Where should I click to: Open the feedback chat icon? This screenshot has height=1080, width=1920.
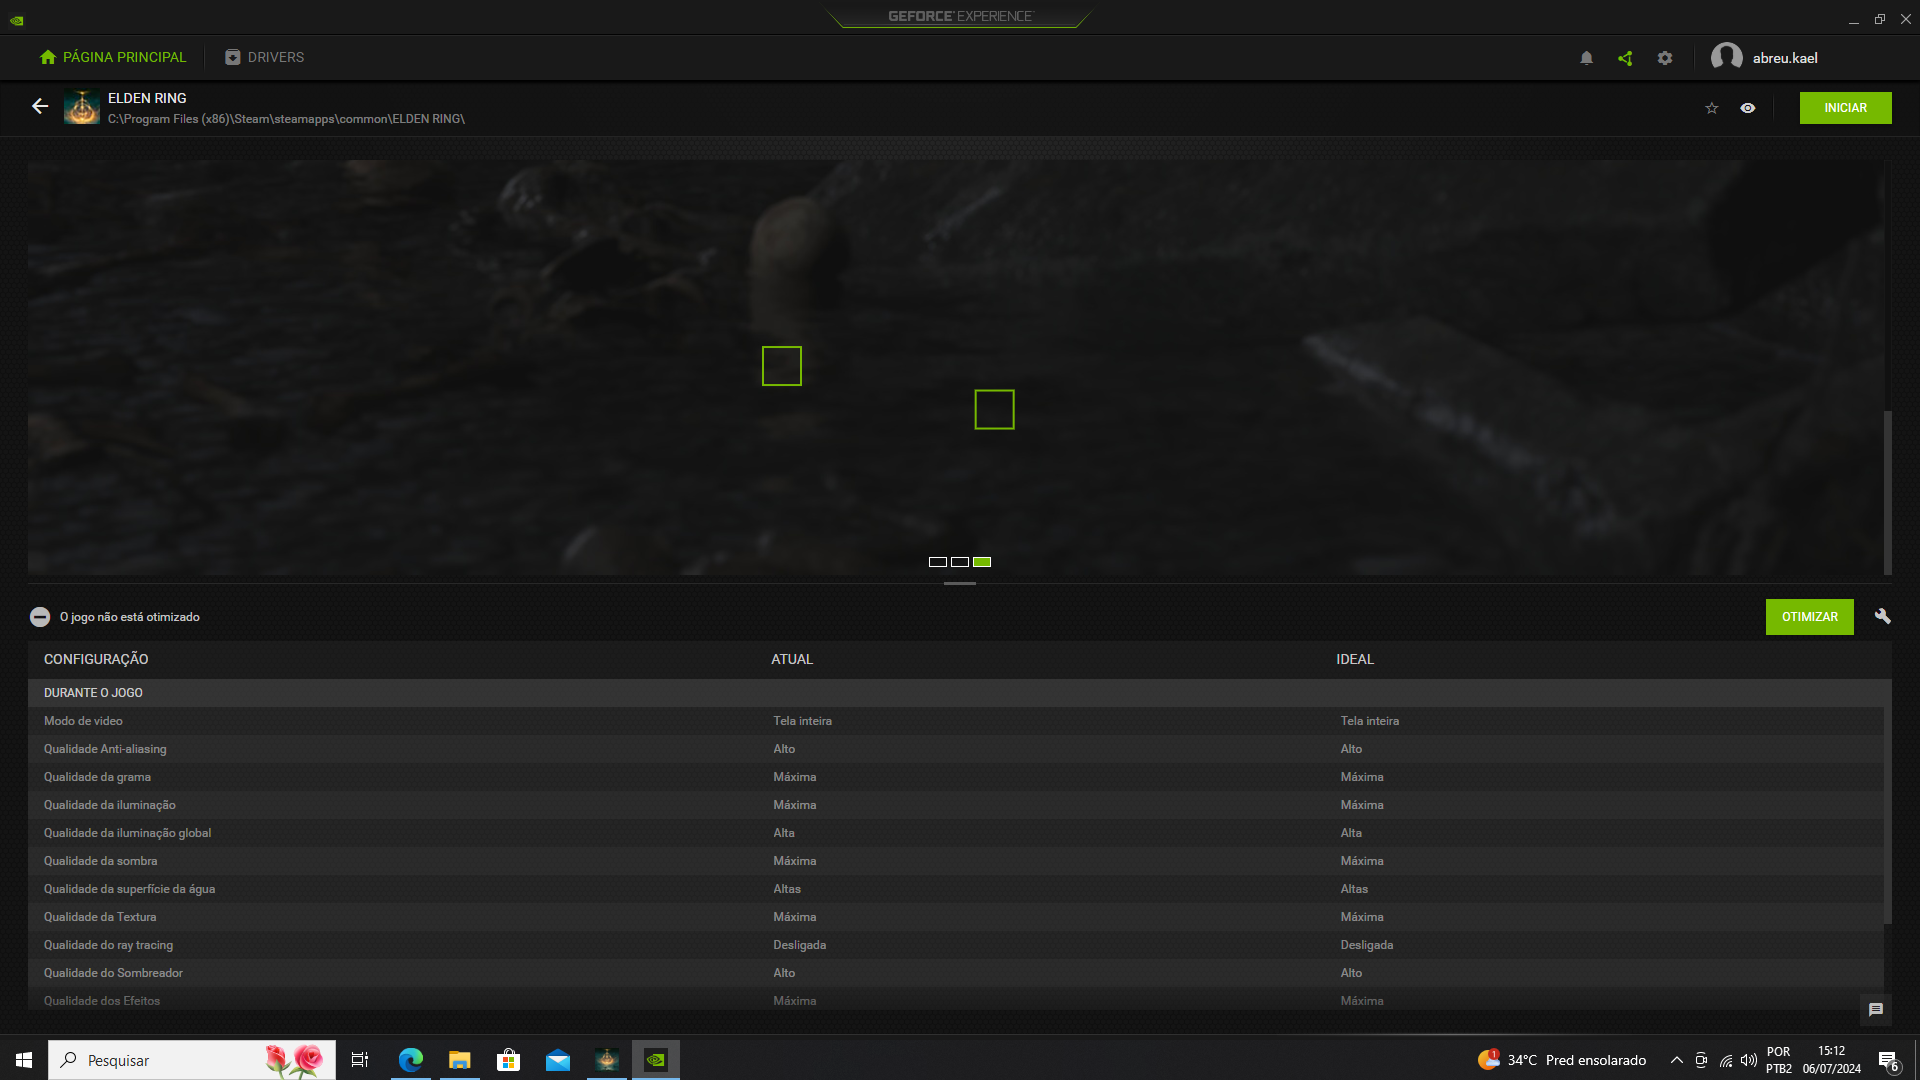1876,1010
